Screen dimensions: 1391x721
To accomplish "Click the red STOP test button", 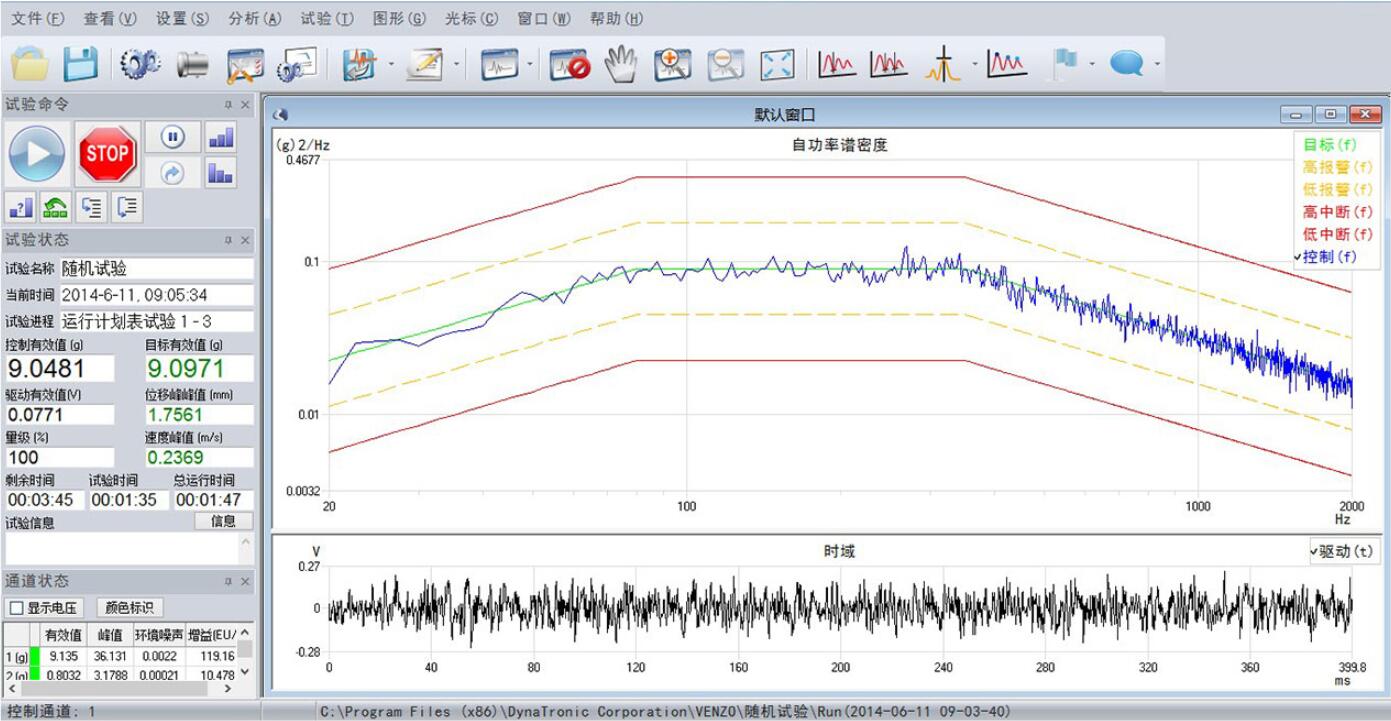I will tap(108, 154).
